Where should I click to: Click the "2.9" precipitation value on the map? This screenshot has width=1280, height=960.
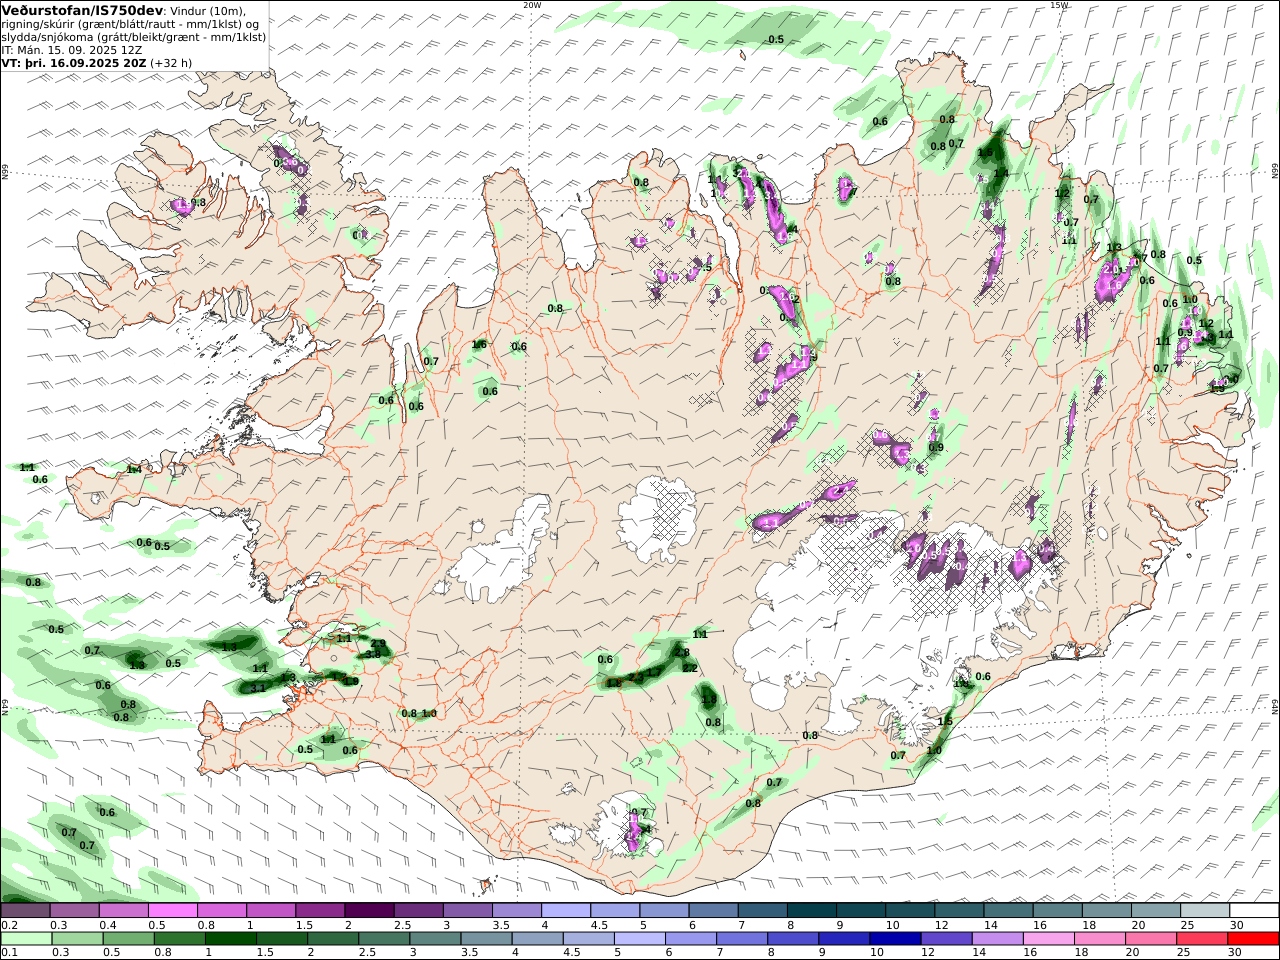pos(378,644)
